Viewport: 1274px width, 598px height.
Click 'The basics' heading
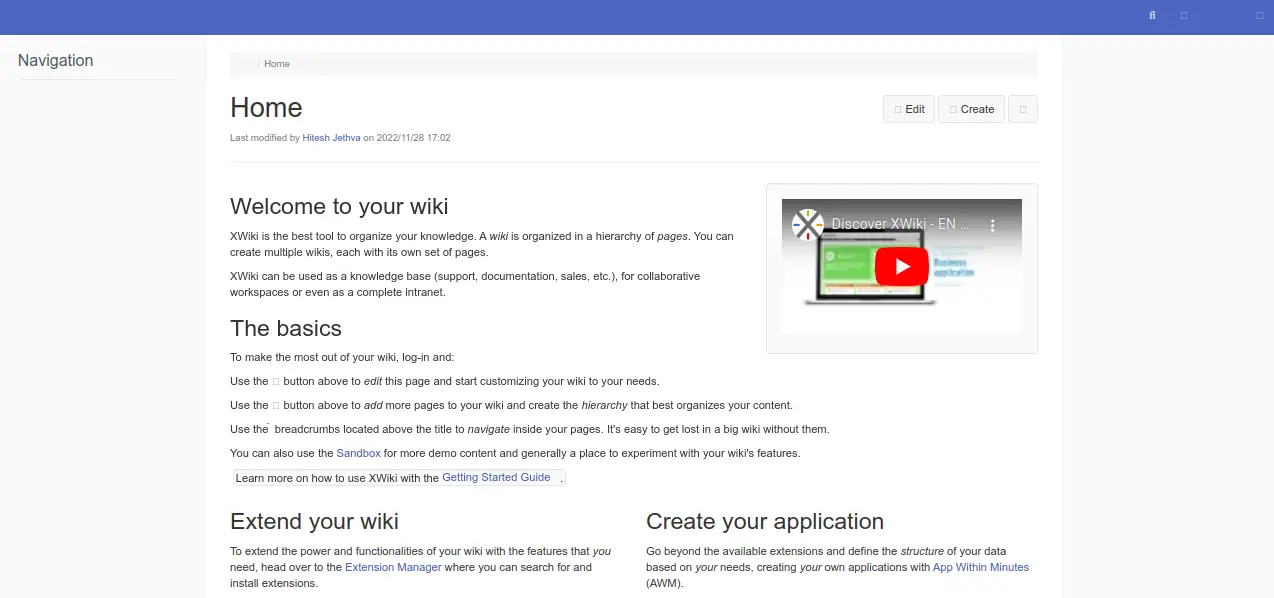(286, 328)
